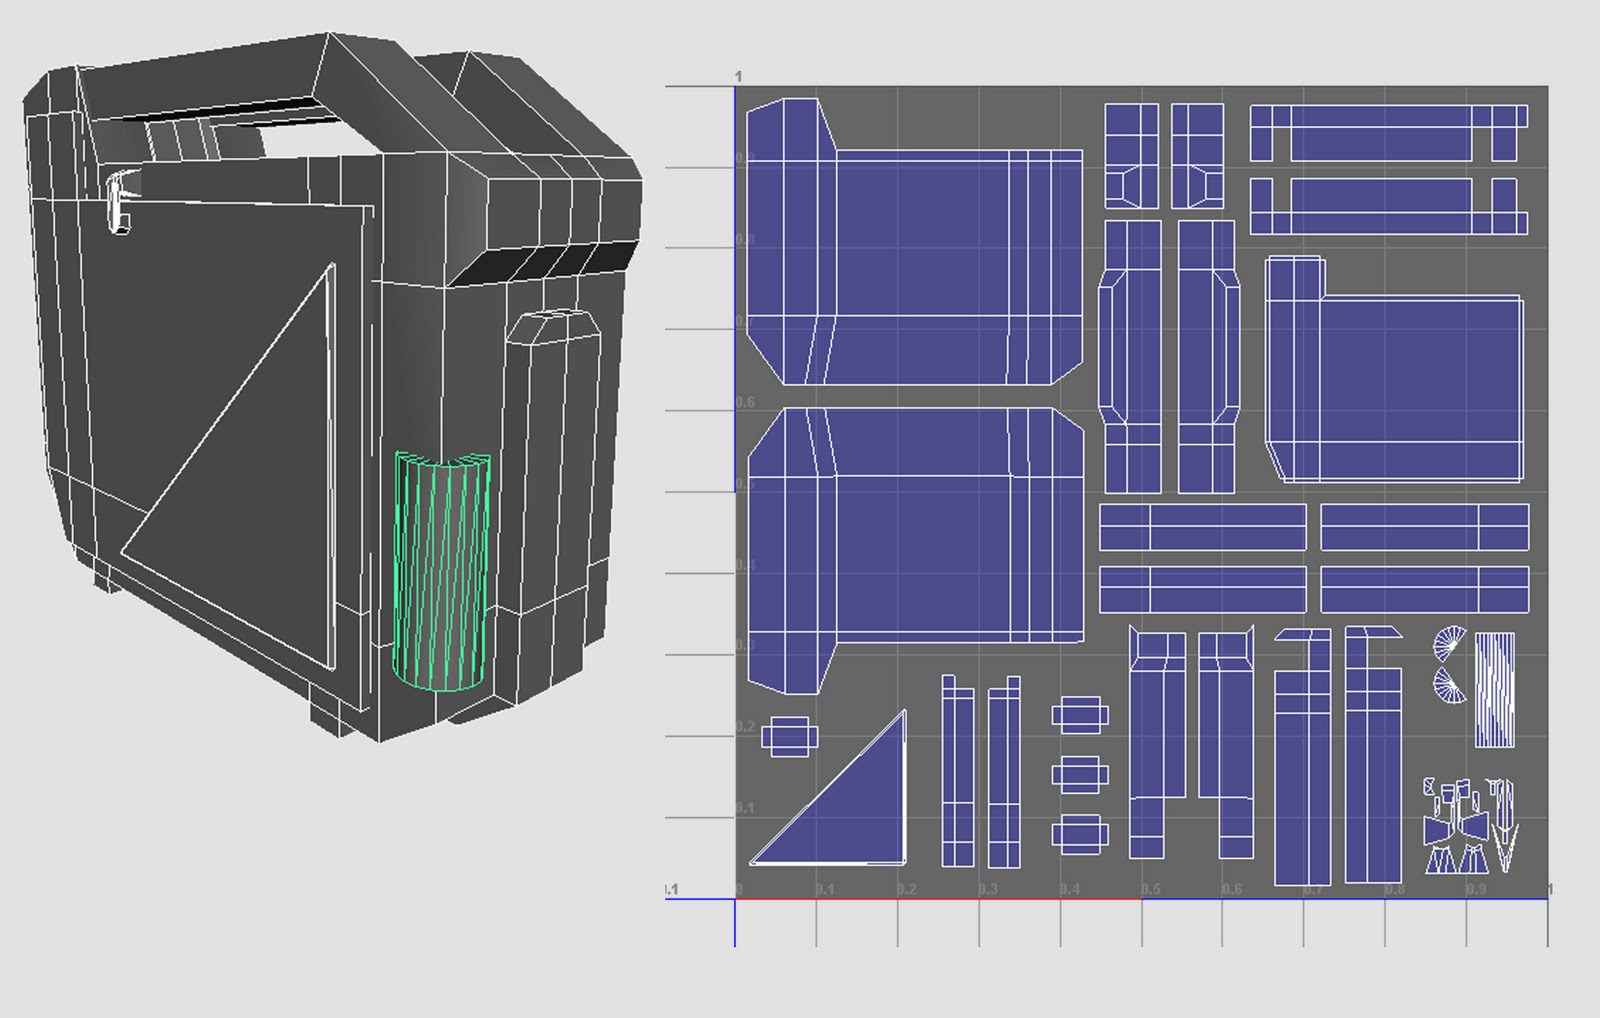Click the small latch detail near the model's top left edge

120,200
